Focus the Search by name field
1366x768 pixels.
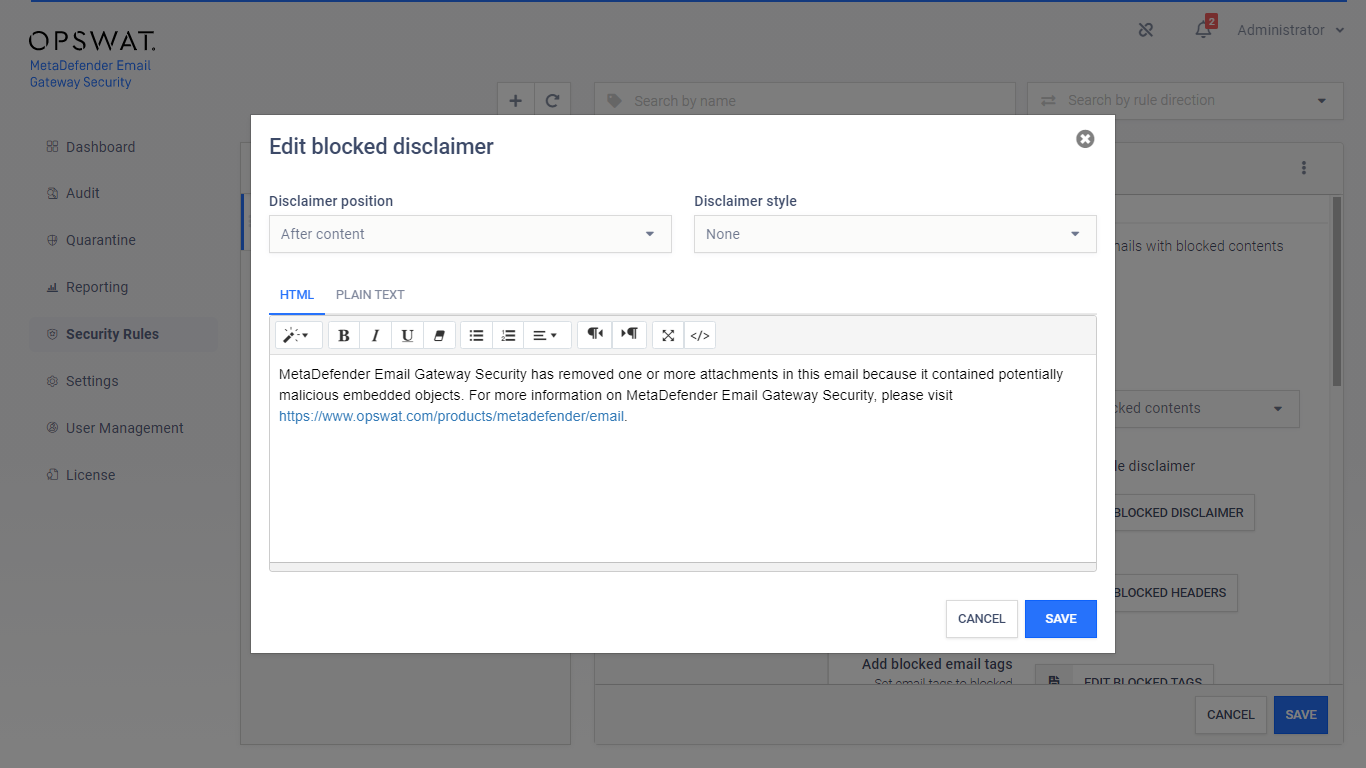[805, 100]
